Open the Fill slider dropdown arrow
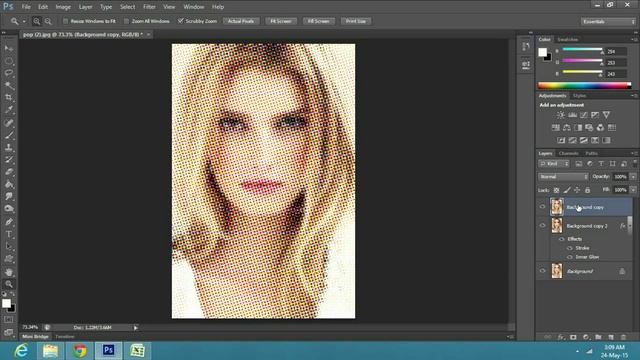This screenshot has width=640, height=360. pos(633,190)
